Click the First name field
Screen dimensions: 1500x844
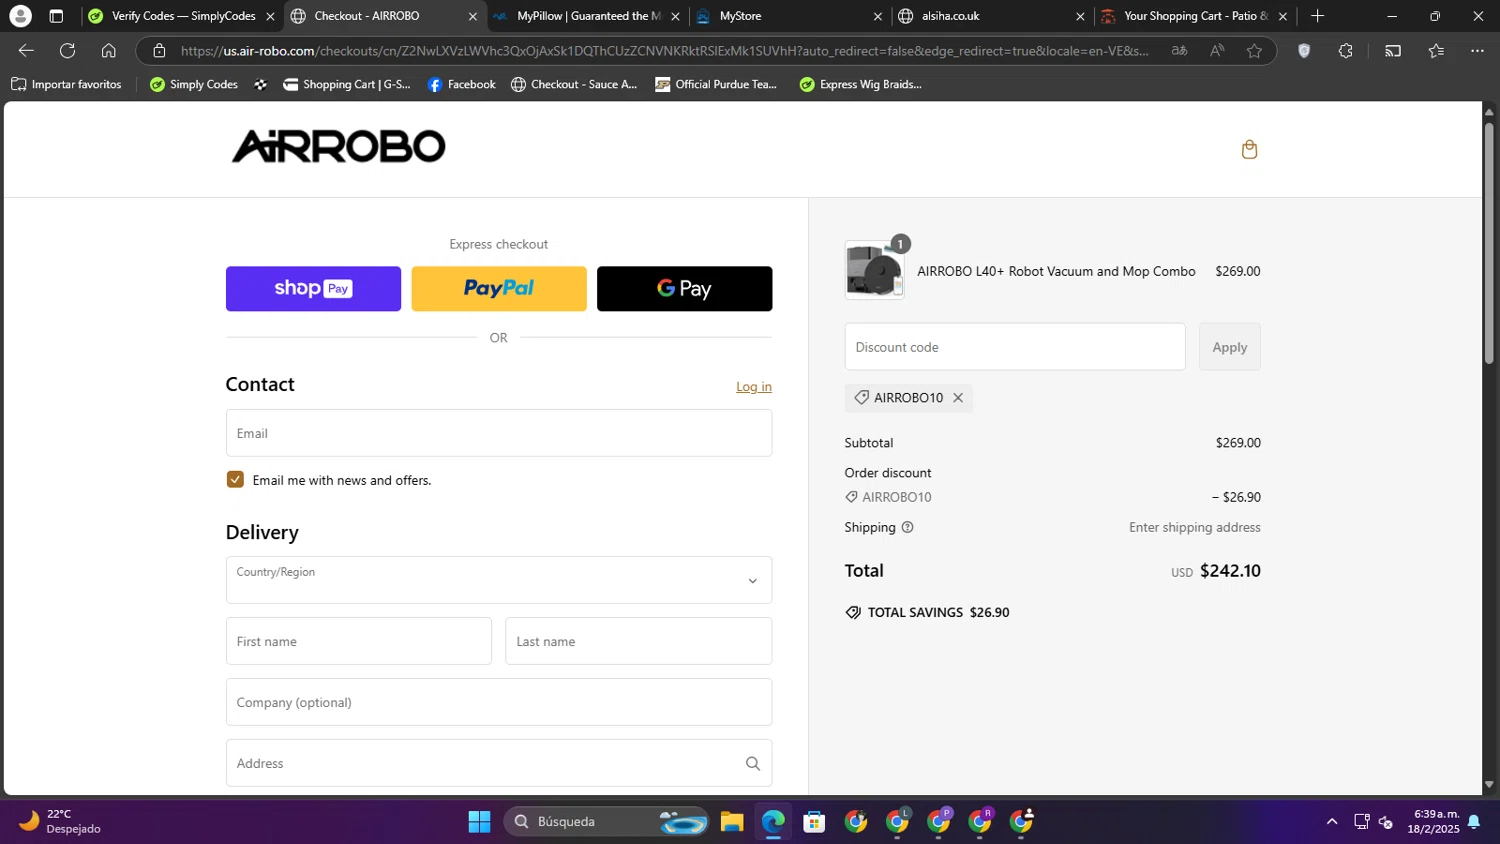(x=359, y=641)
